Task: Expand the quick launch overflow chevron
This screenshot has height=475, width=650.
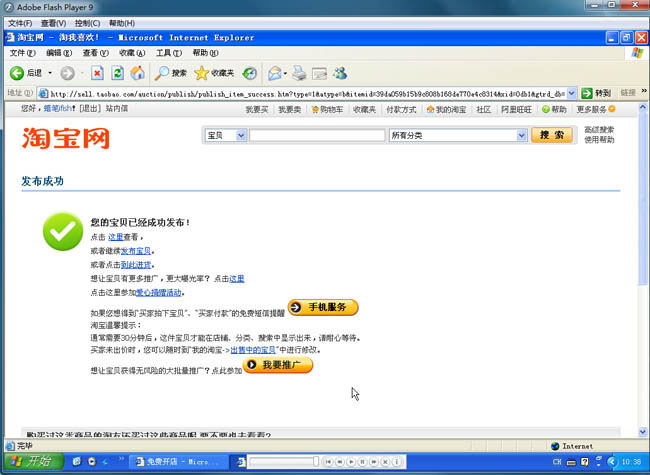Action: coord(121,459)
